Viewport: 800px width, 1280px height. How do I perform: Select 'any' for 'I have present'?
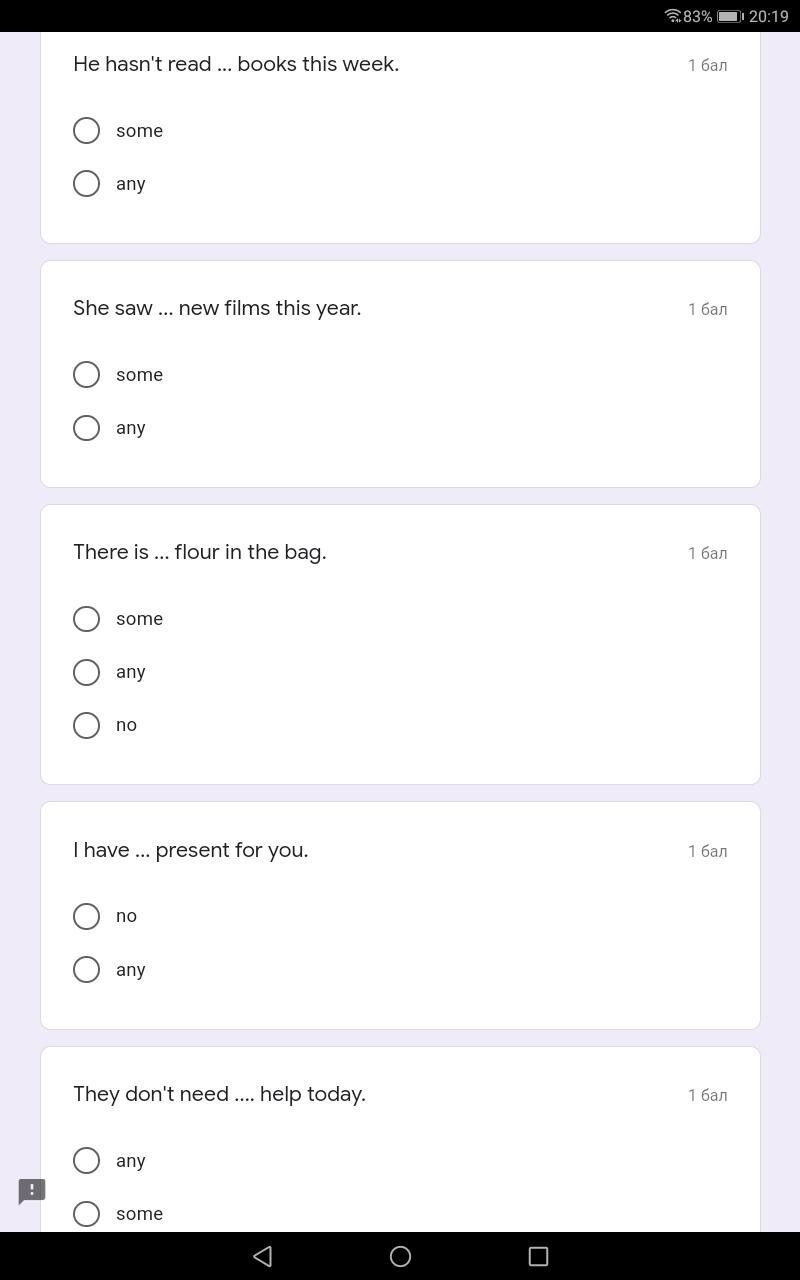86,970
